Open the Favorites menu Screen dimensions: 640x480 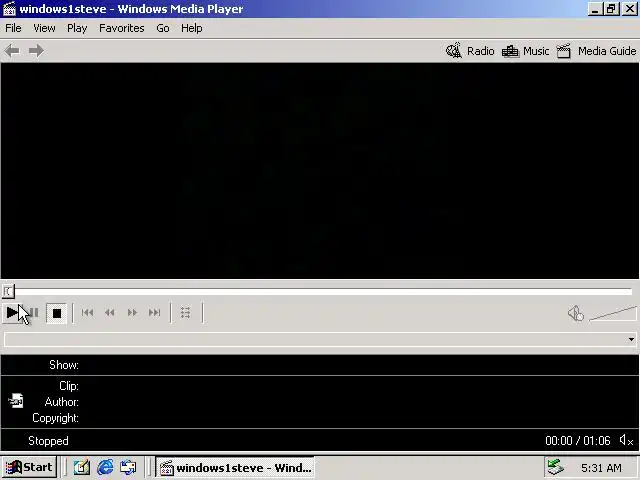tap(122, 28)
